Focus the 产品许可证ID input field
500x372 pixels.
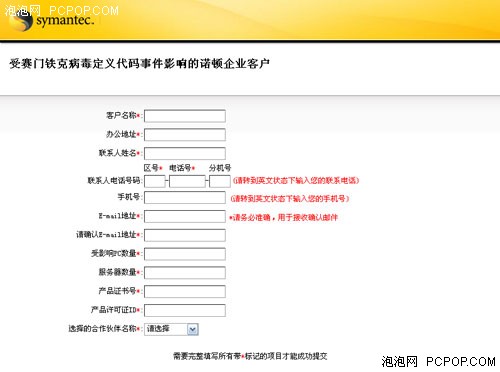(185, 310)
